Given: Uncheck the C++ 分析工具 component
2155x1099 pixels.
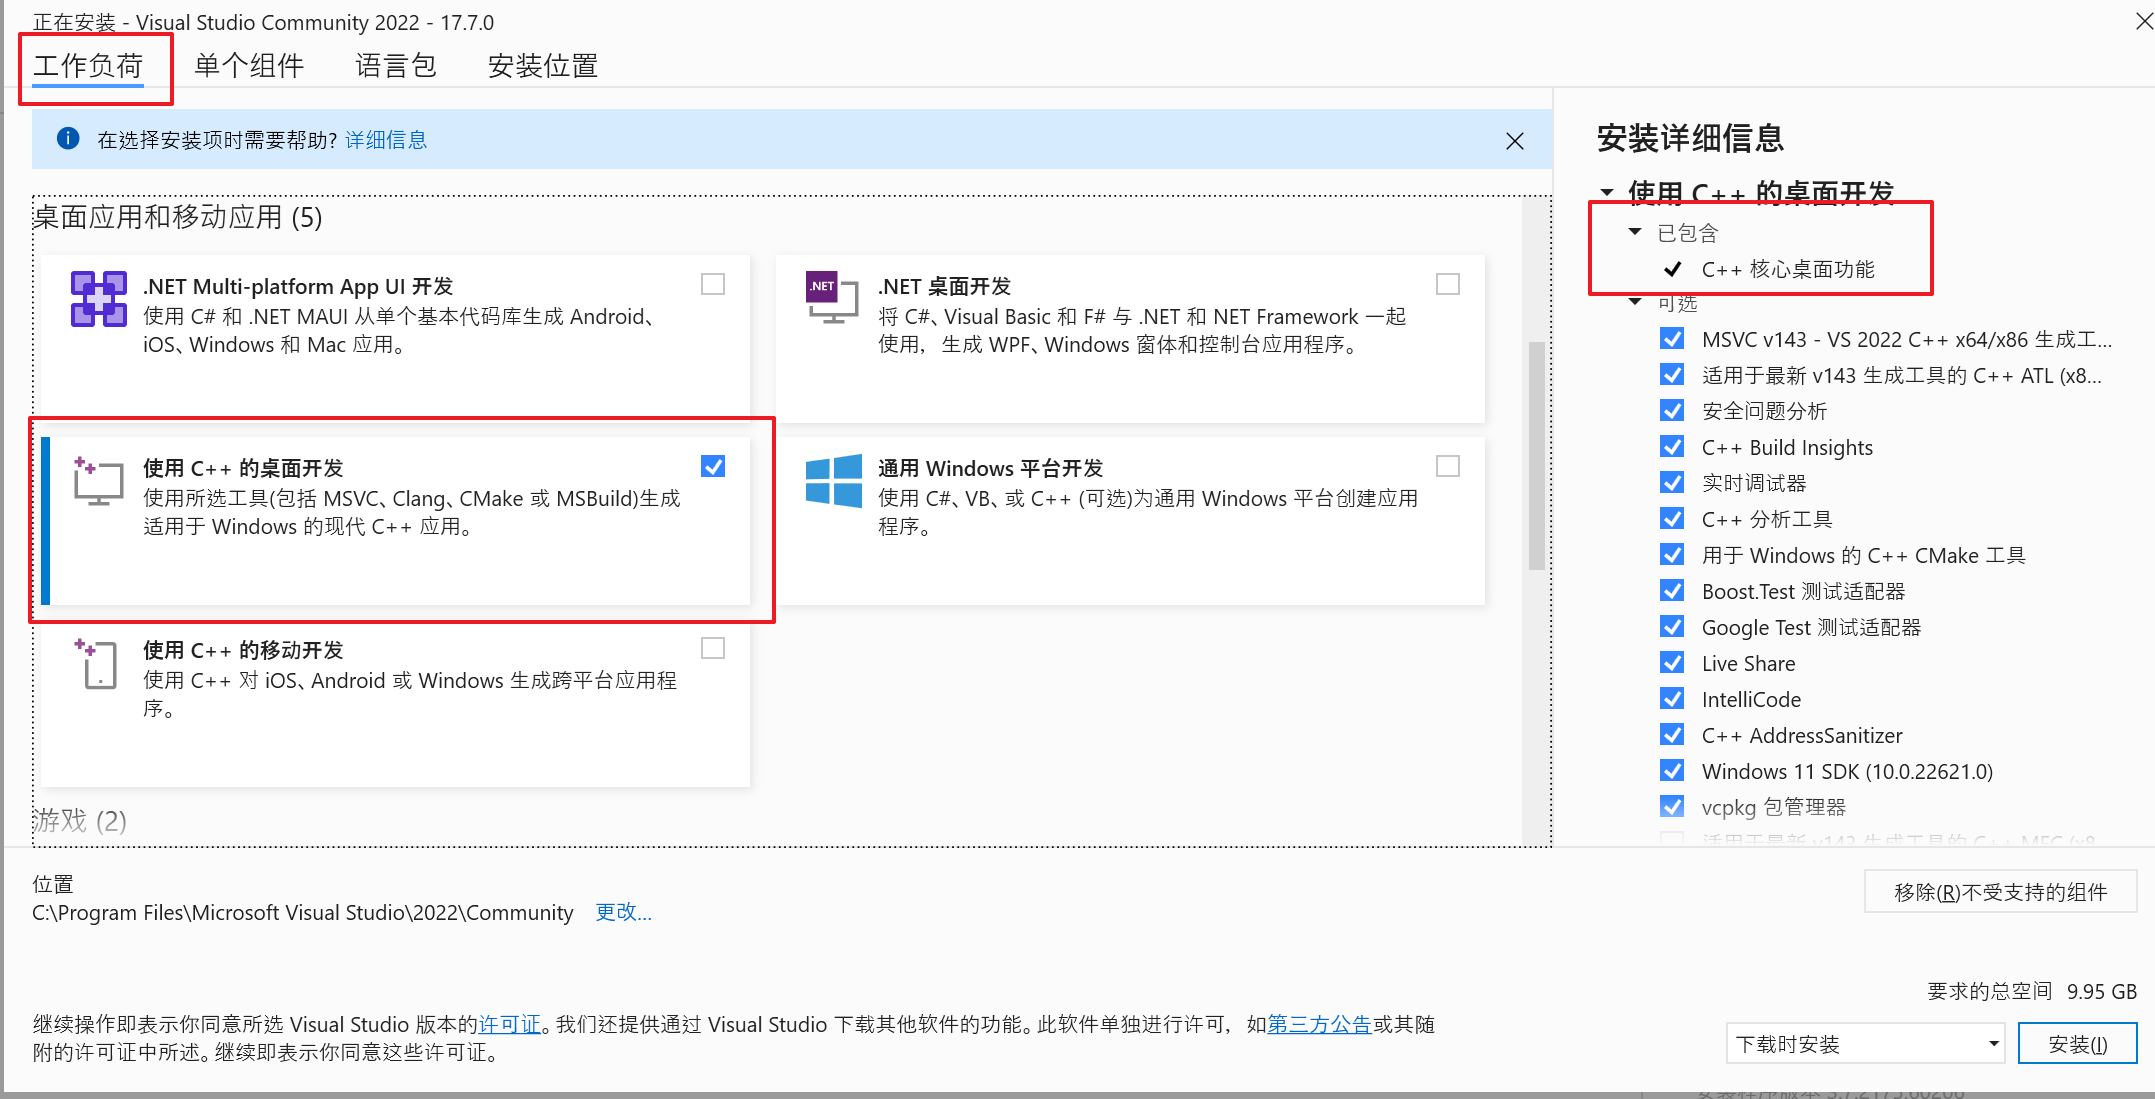Looking at the screenshot, I should 1672,518.
